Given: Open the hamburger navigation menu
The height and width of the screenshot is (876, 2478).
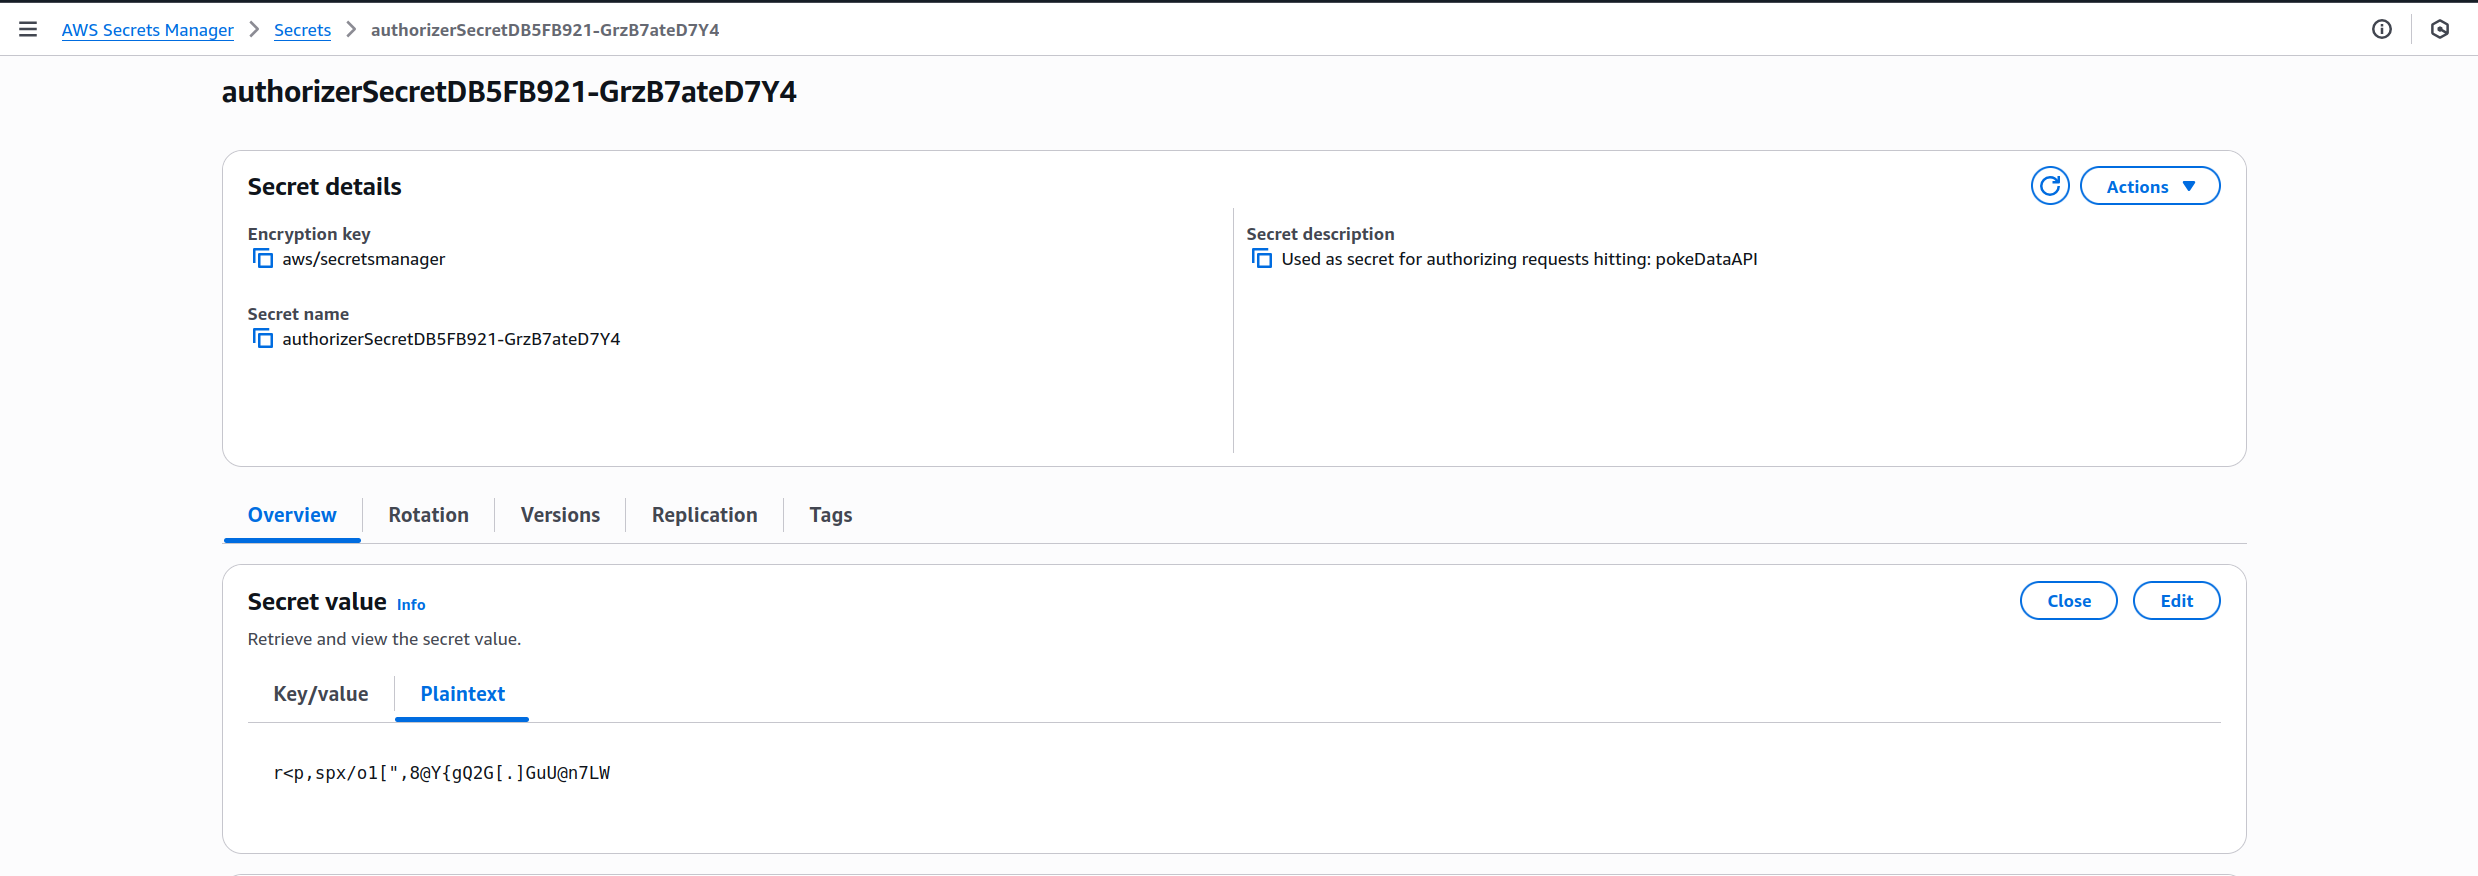Looking at the screenshot, I should pyautogui.click(x=28, y=29).
